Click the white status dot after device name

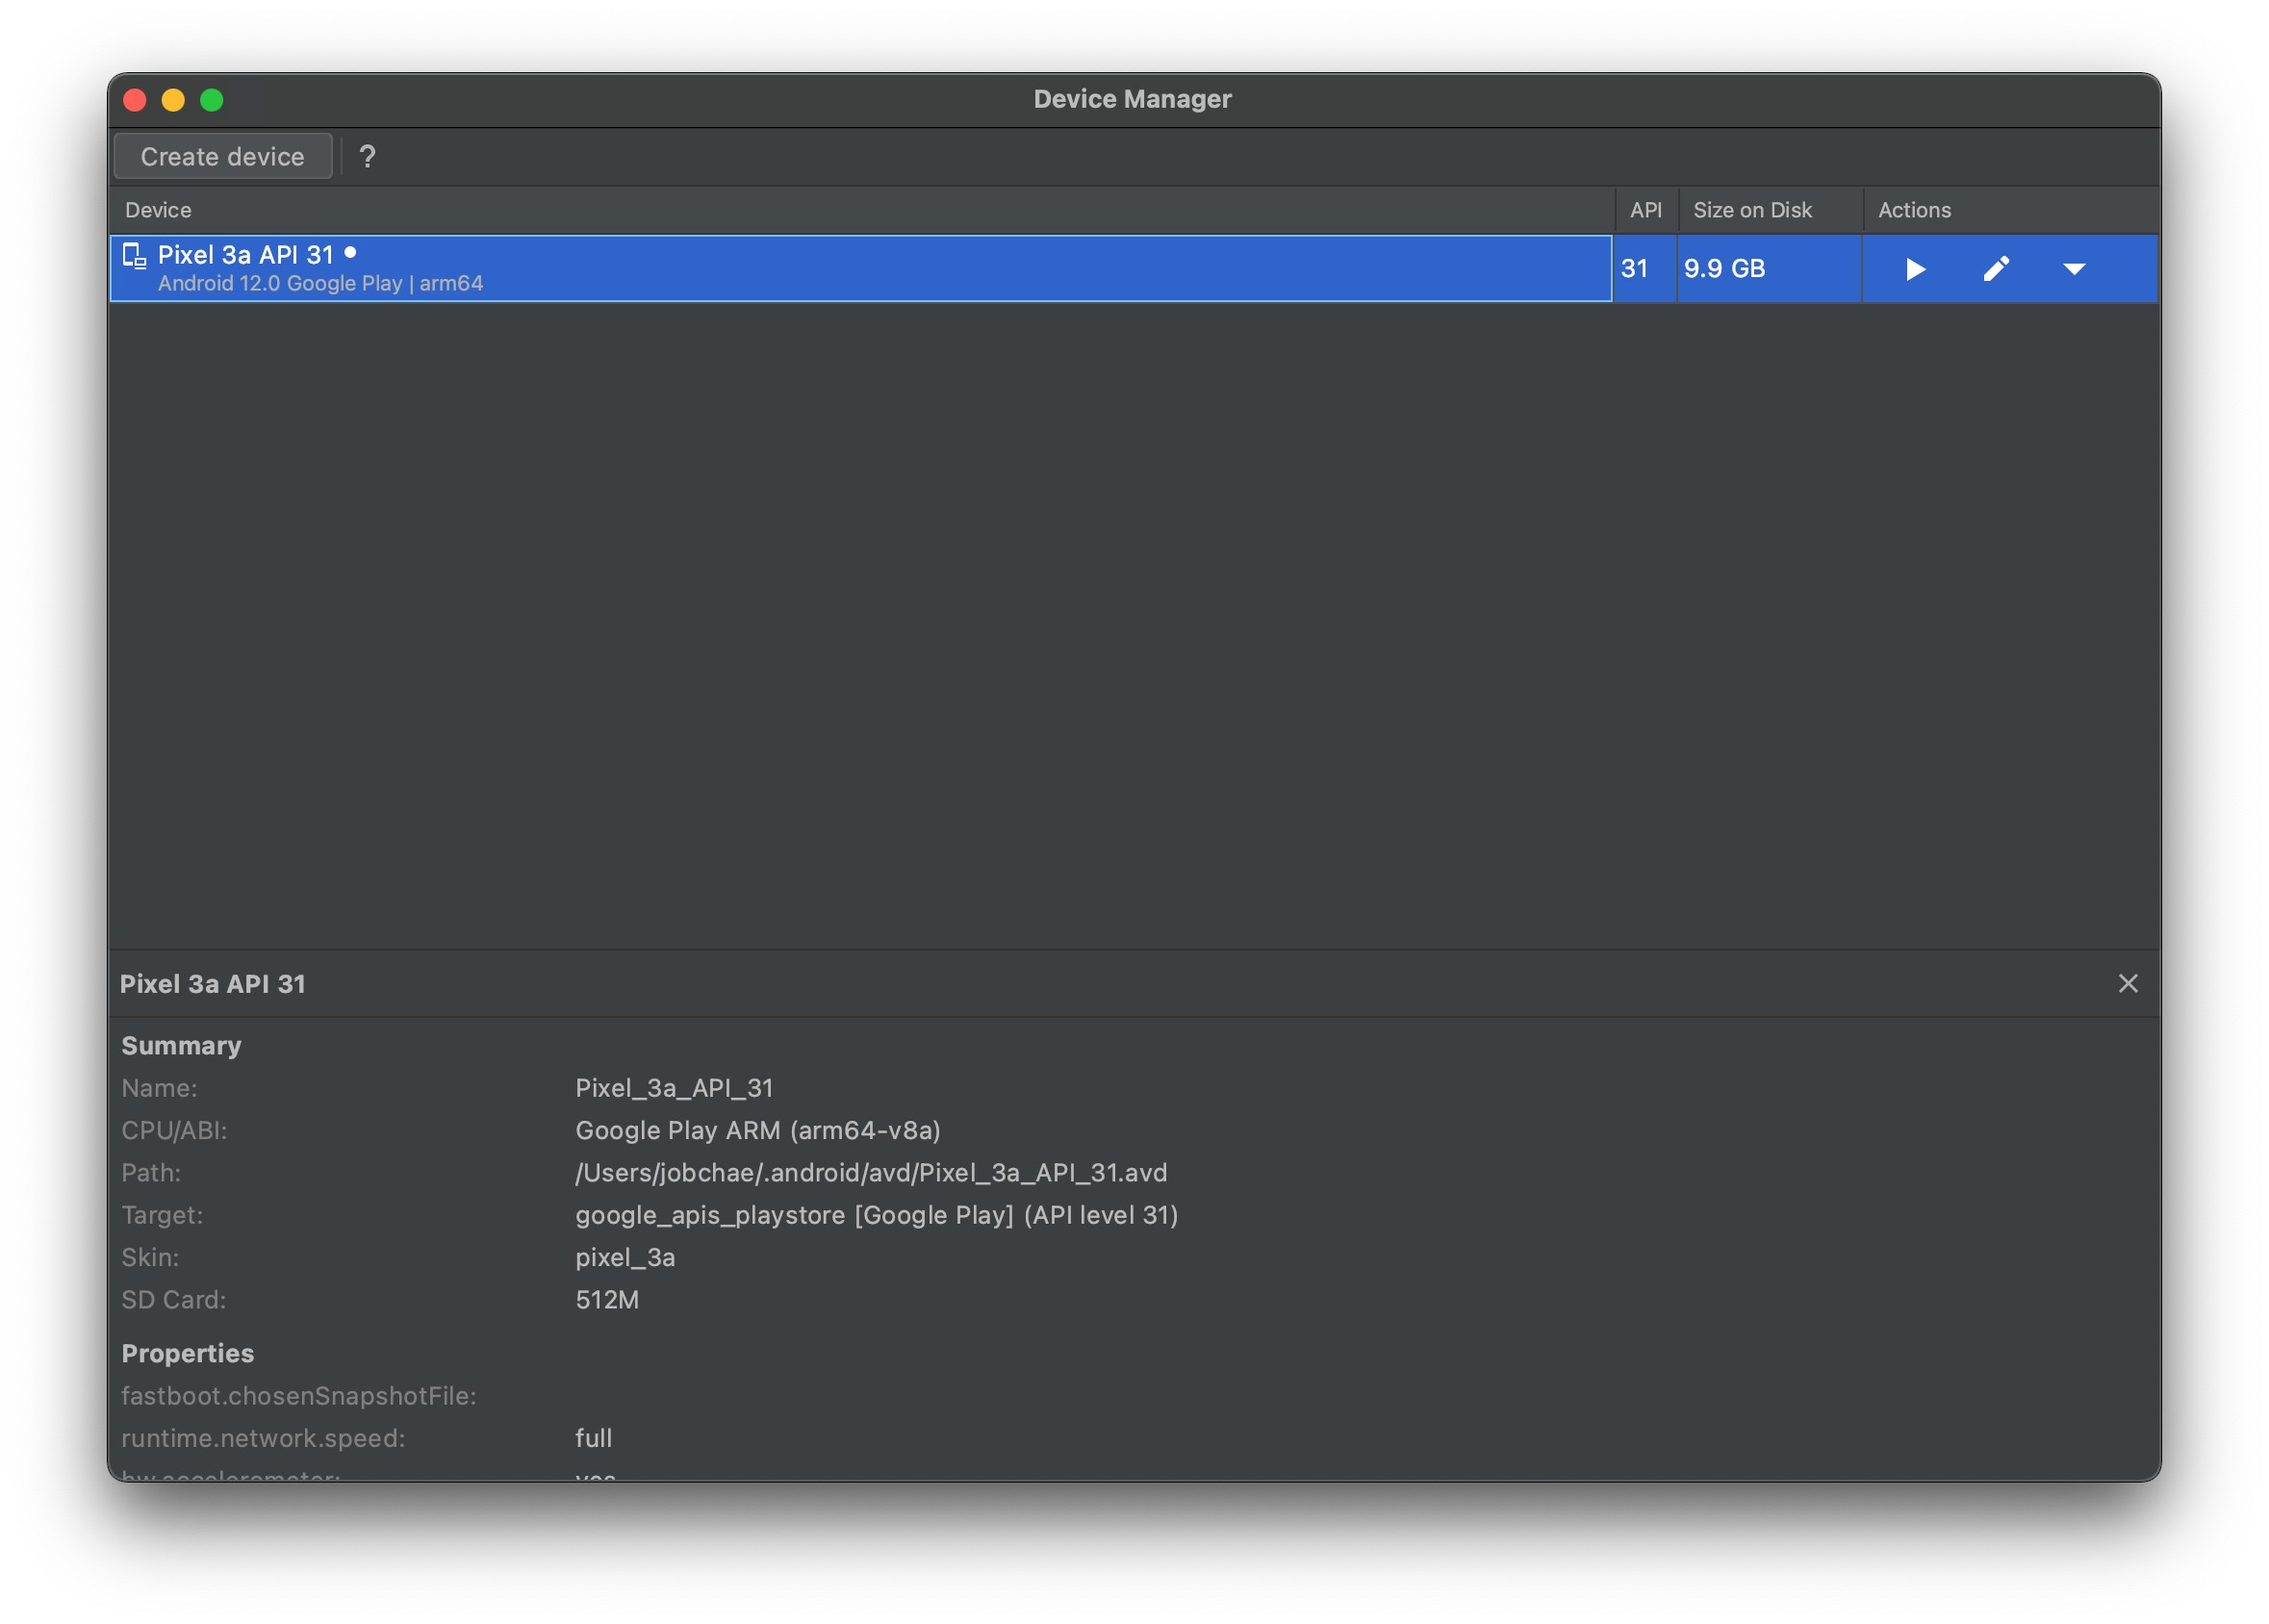[x=350, y=253]
